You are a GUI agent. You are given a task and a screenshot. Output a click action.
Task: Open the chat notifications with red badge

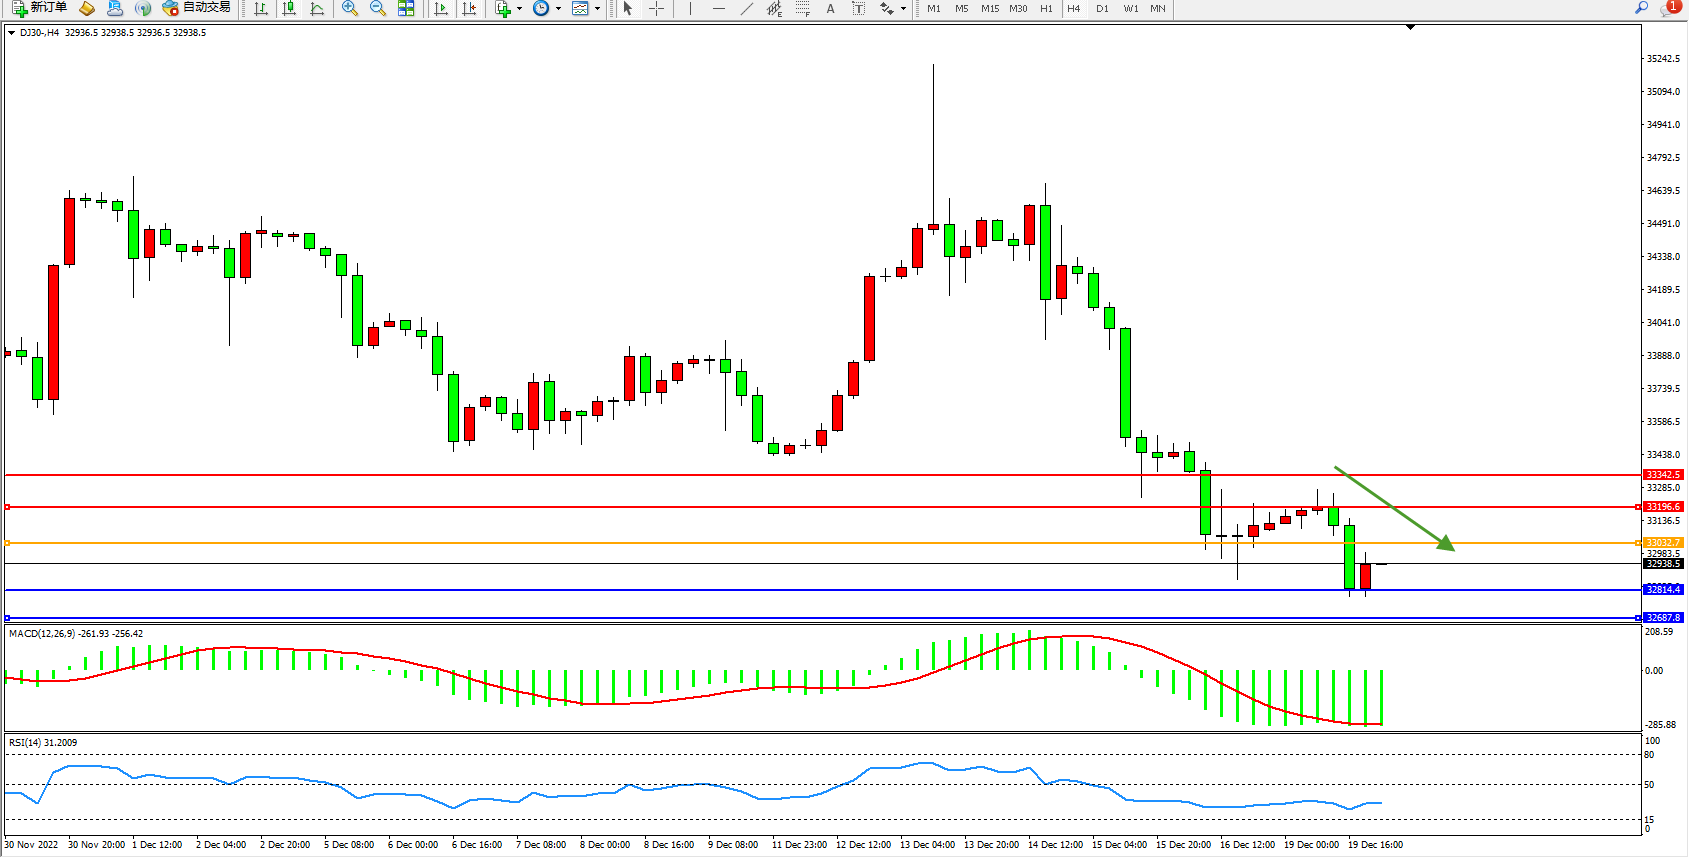(1669, 8)
